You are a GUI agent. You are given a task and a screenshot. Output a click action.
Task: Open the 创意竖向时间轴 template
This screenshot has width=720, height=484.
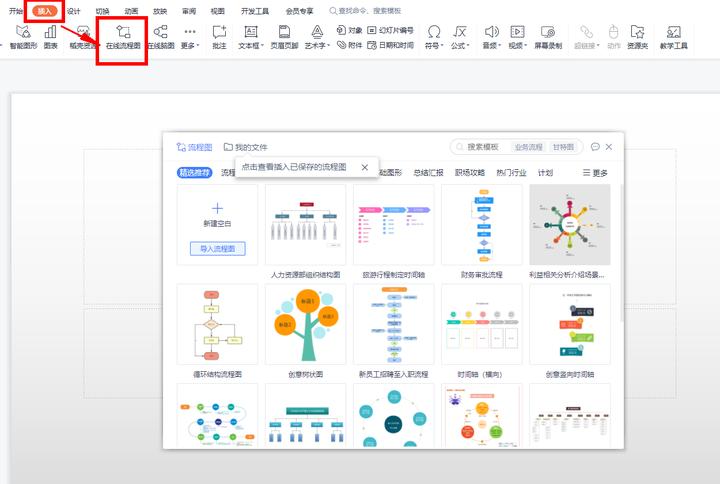point(570,324)
